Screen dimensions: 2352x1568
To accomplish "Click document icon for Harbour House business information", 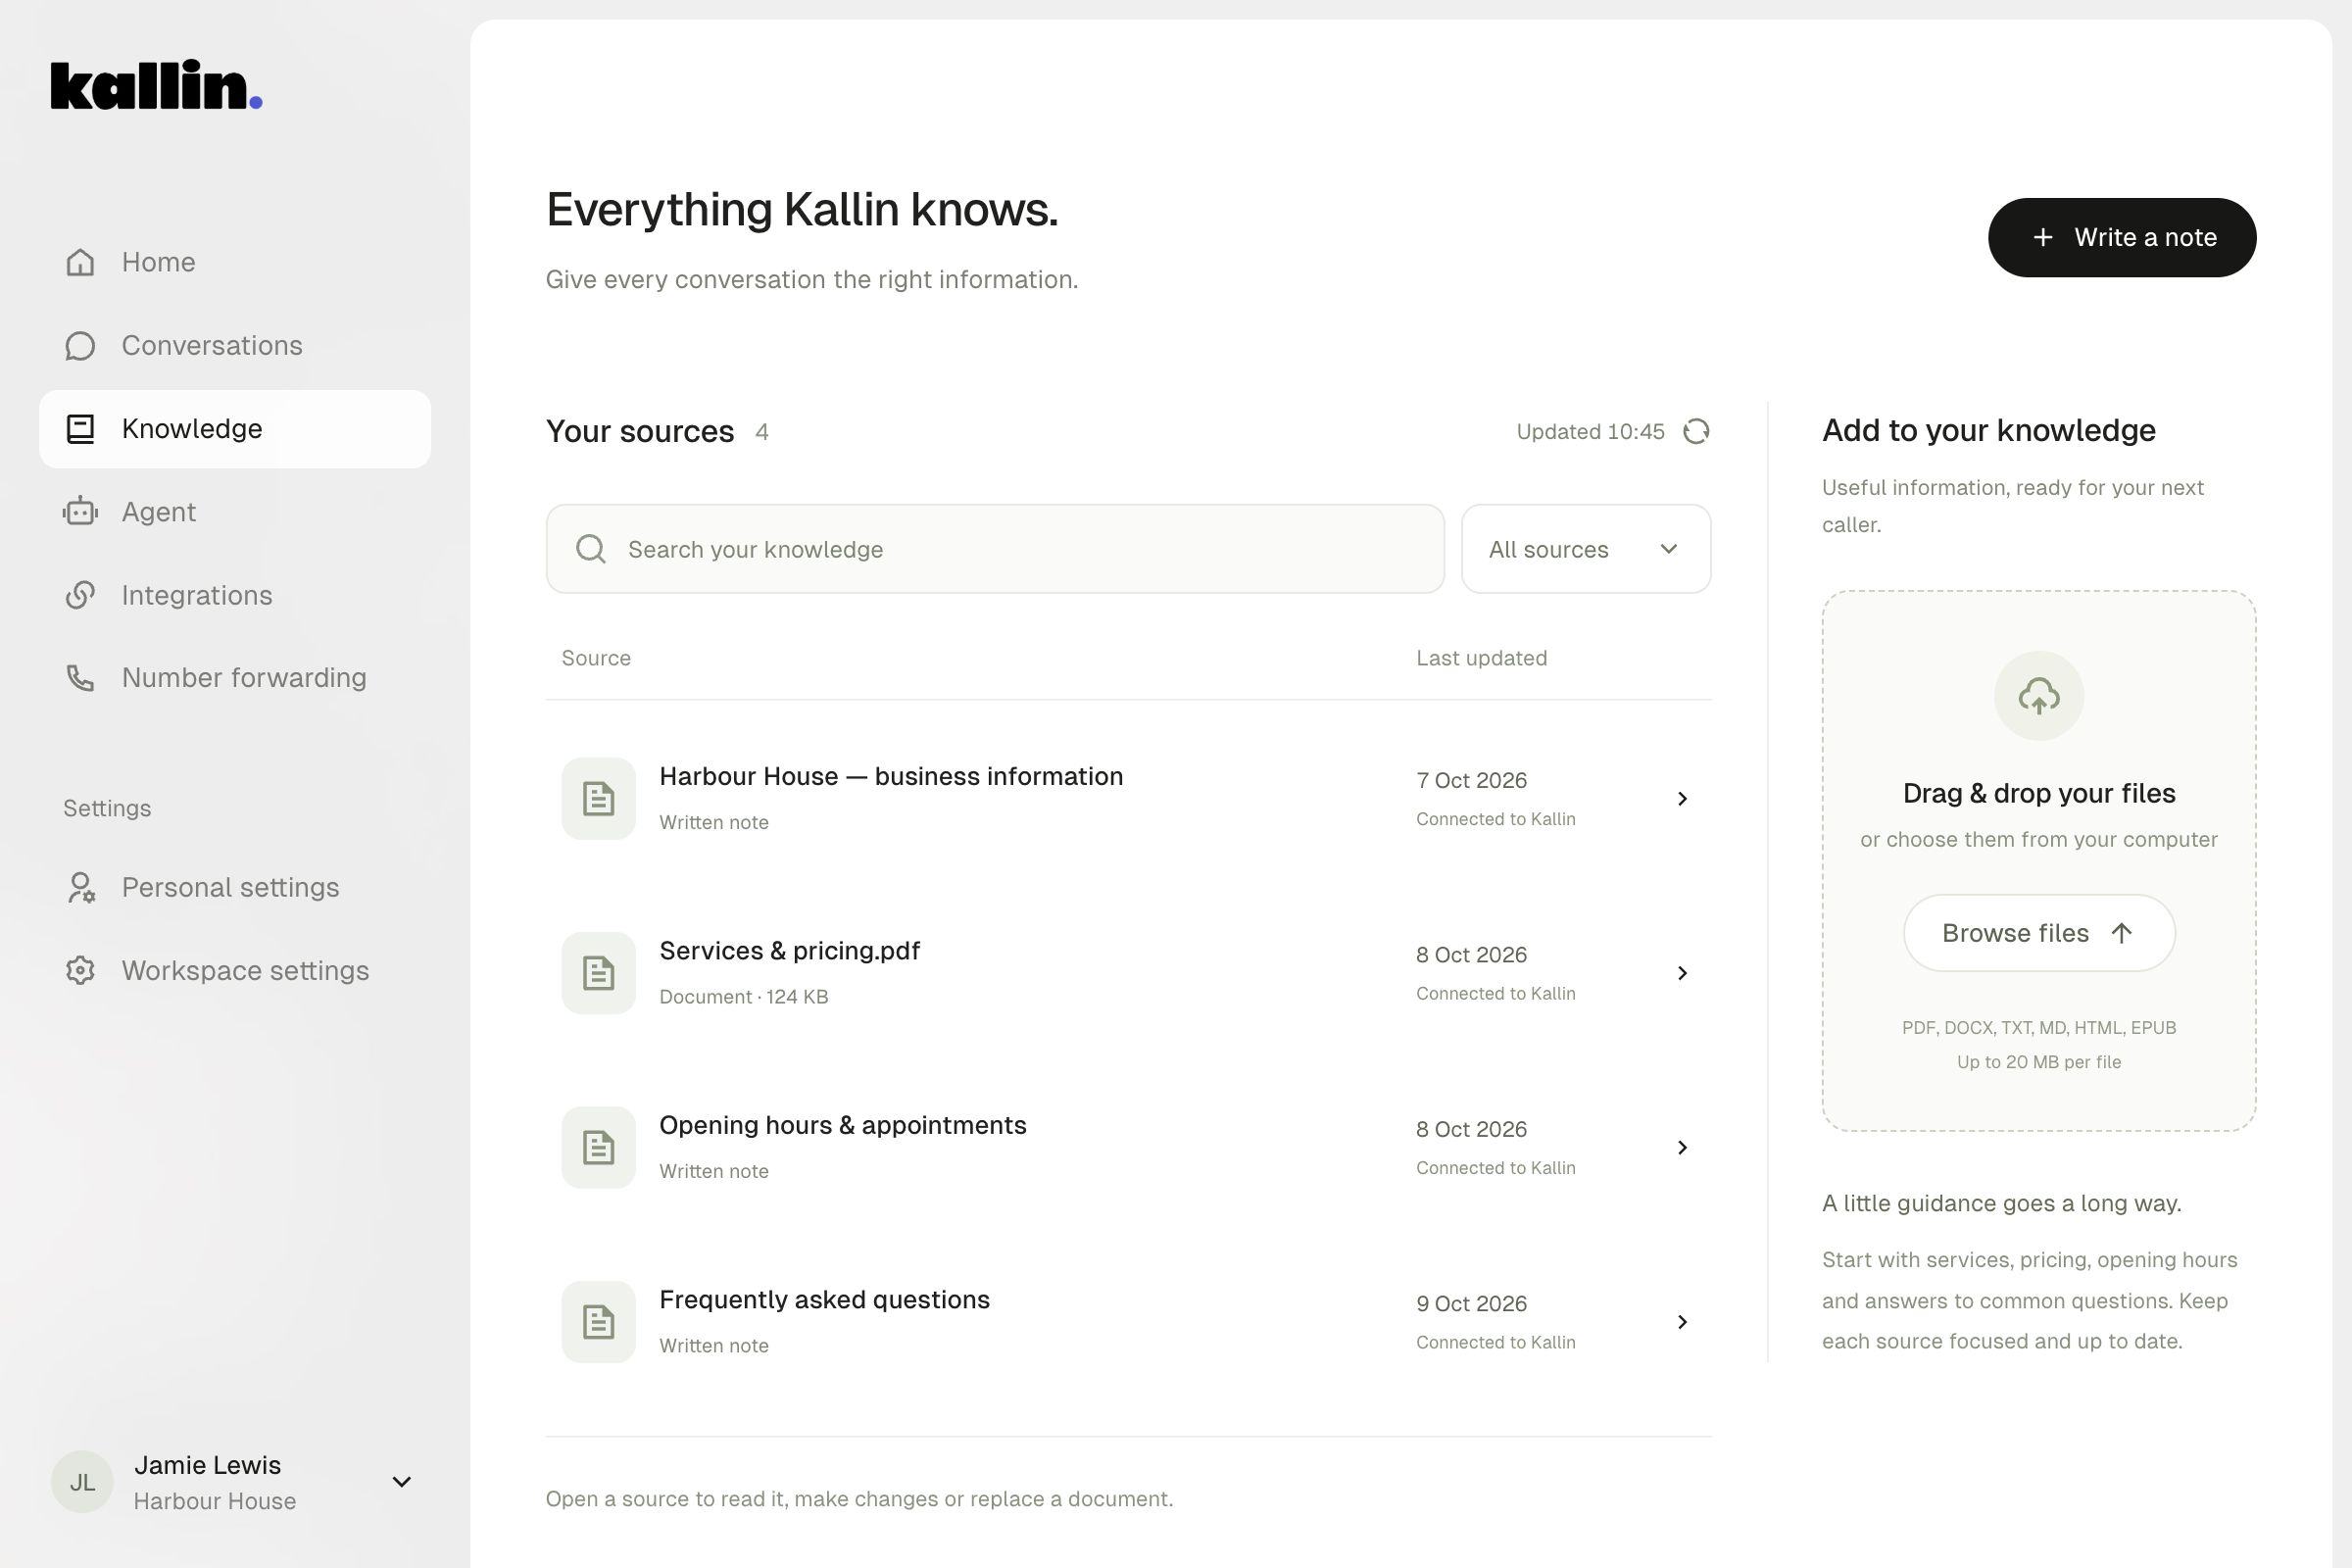I will coord(598,799).
